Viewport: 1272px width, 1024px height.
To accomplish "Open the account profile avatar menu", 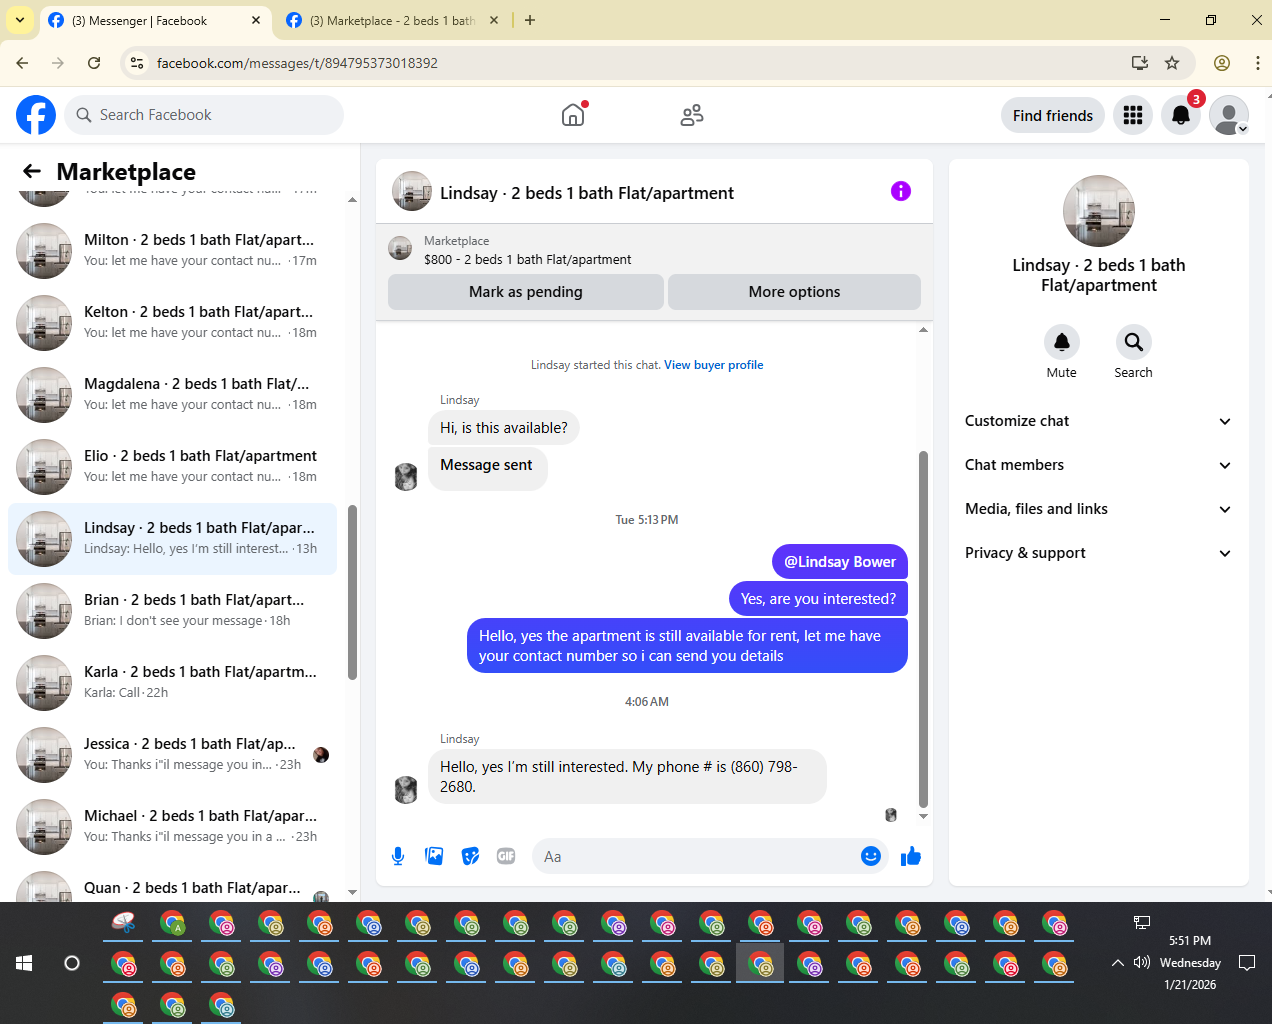I will (1229, 115).
